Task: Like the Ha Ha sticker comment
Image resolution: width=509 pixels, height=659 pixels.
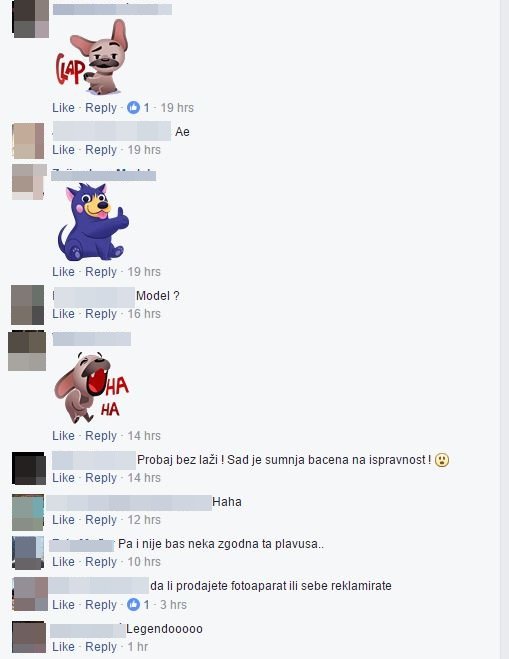Action: coord(63,435)
